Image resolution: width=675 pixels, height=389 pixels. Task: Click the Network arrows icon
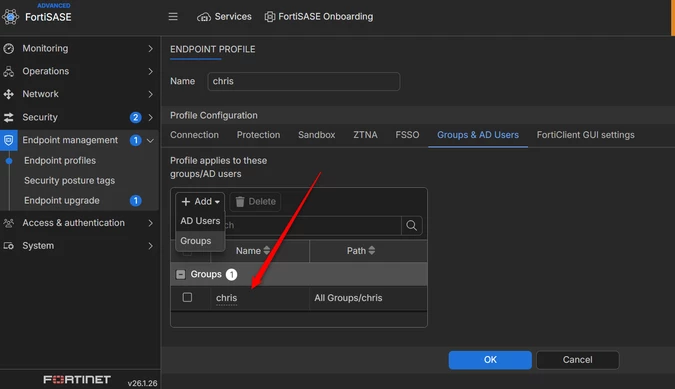click(9, 94)
